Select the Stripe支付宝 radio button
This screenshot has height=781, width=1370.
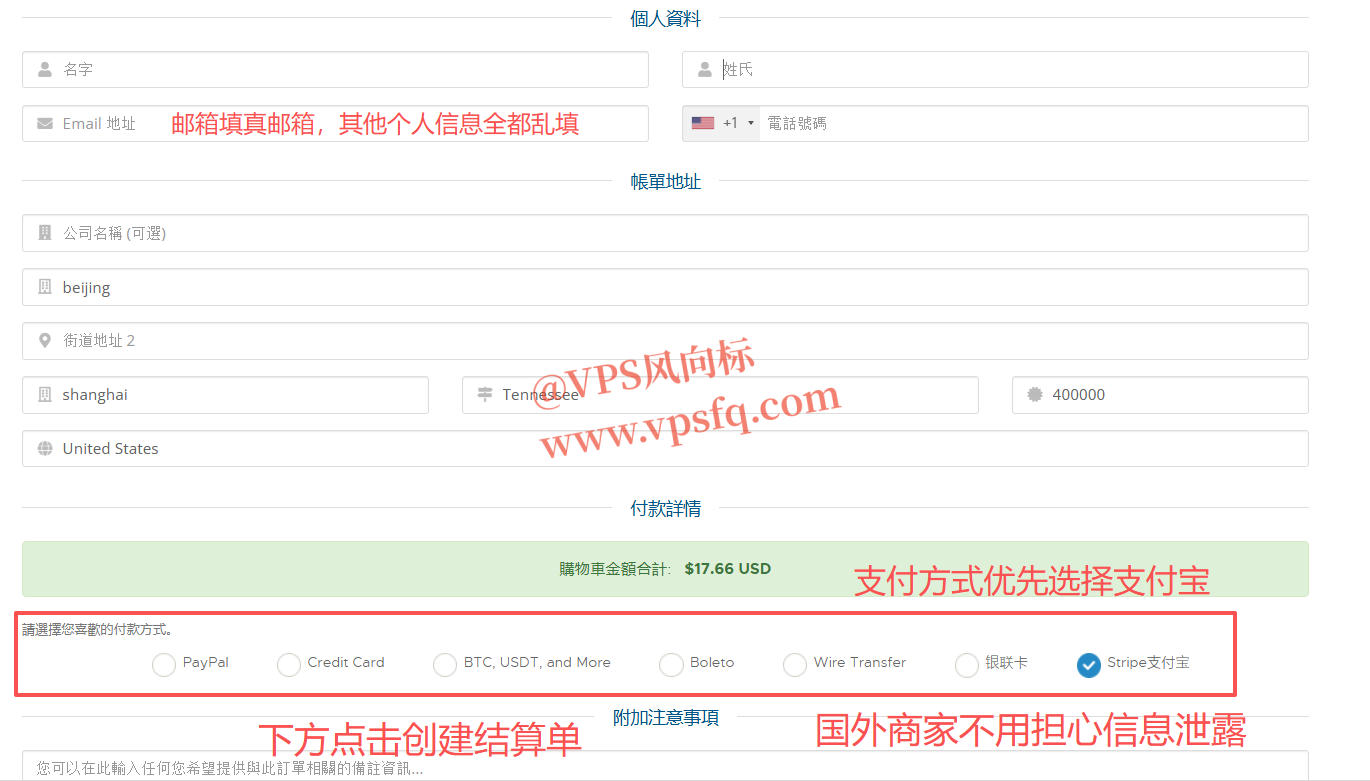1089,664
